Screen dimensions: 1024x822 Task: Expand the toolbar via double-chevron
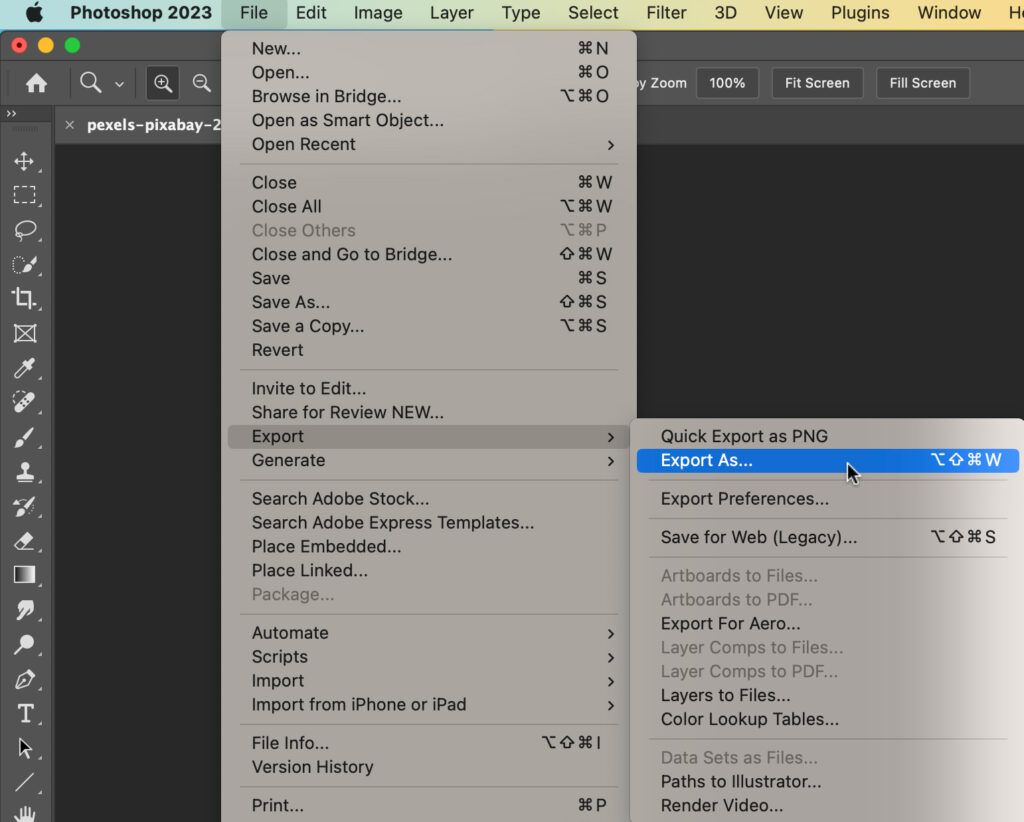click(x=11, y=114)
